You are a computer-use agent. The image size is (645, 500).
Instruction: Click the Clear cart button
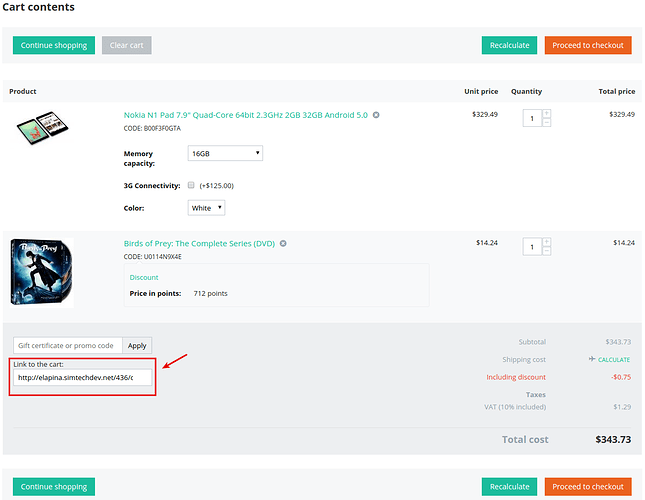click(127, 45)
